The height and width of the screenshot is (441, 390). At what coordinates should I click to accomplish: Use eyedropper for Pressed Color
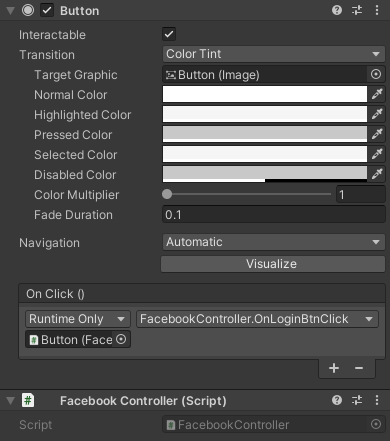[377, 134]
